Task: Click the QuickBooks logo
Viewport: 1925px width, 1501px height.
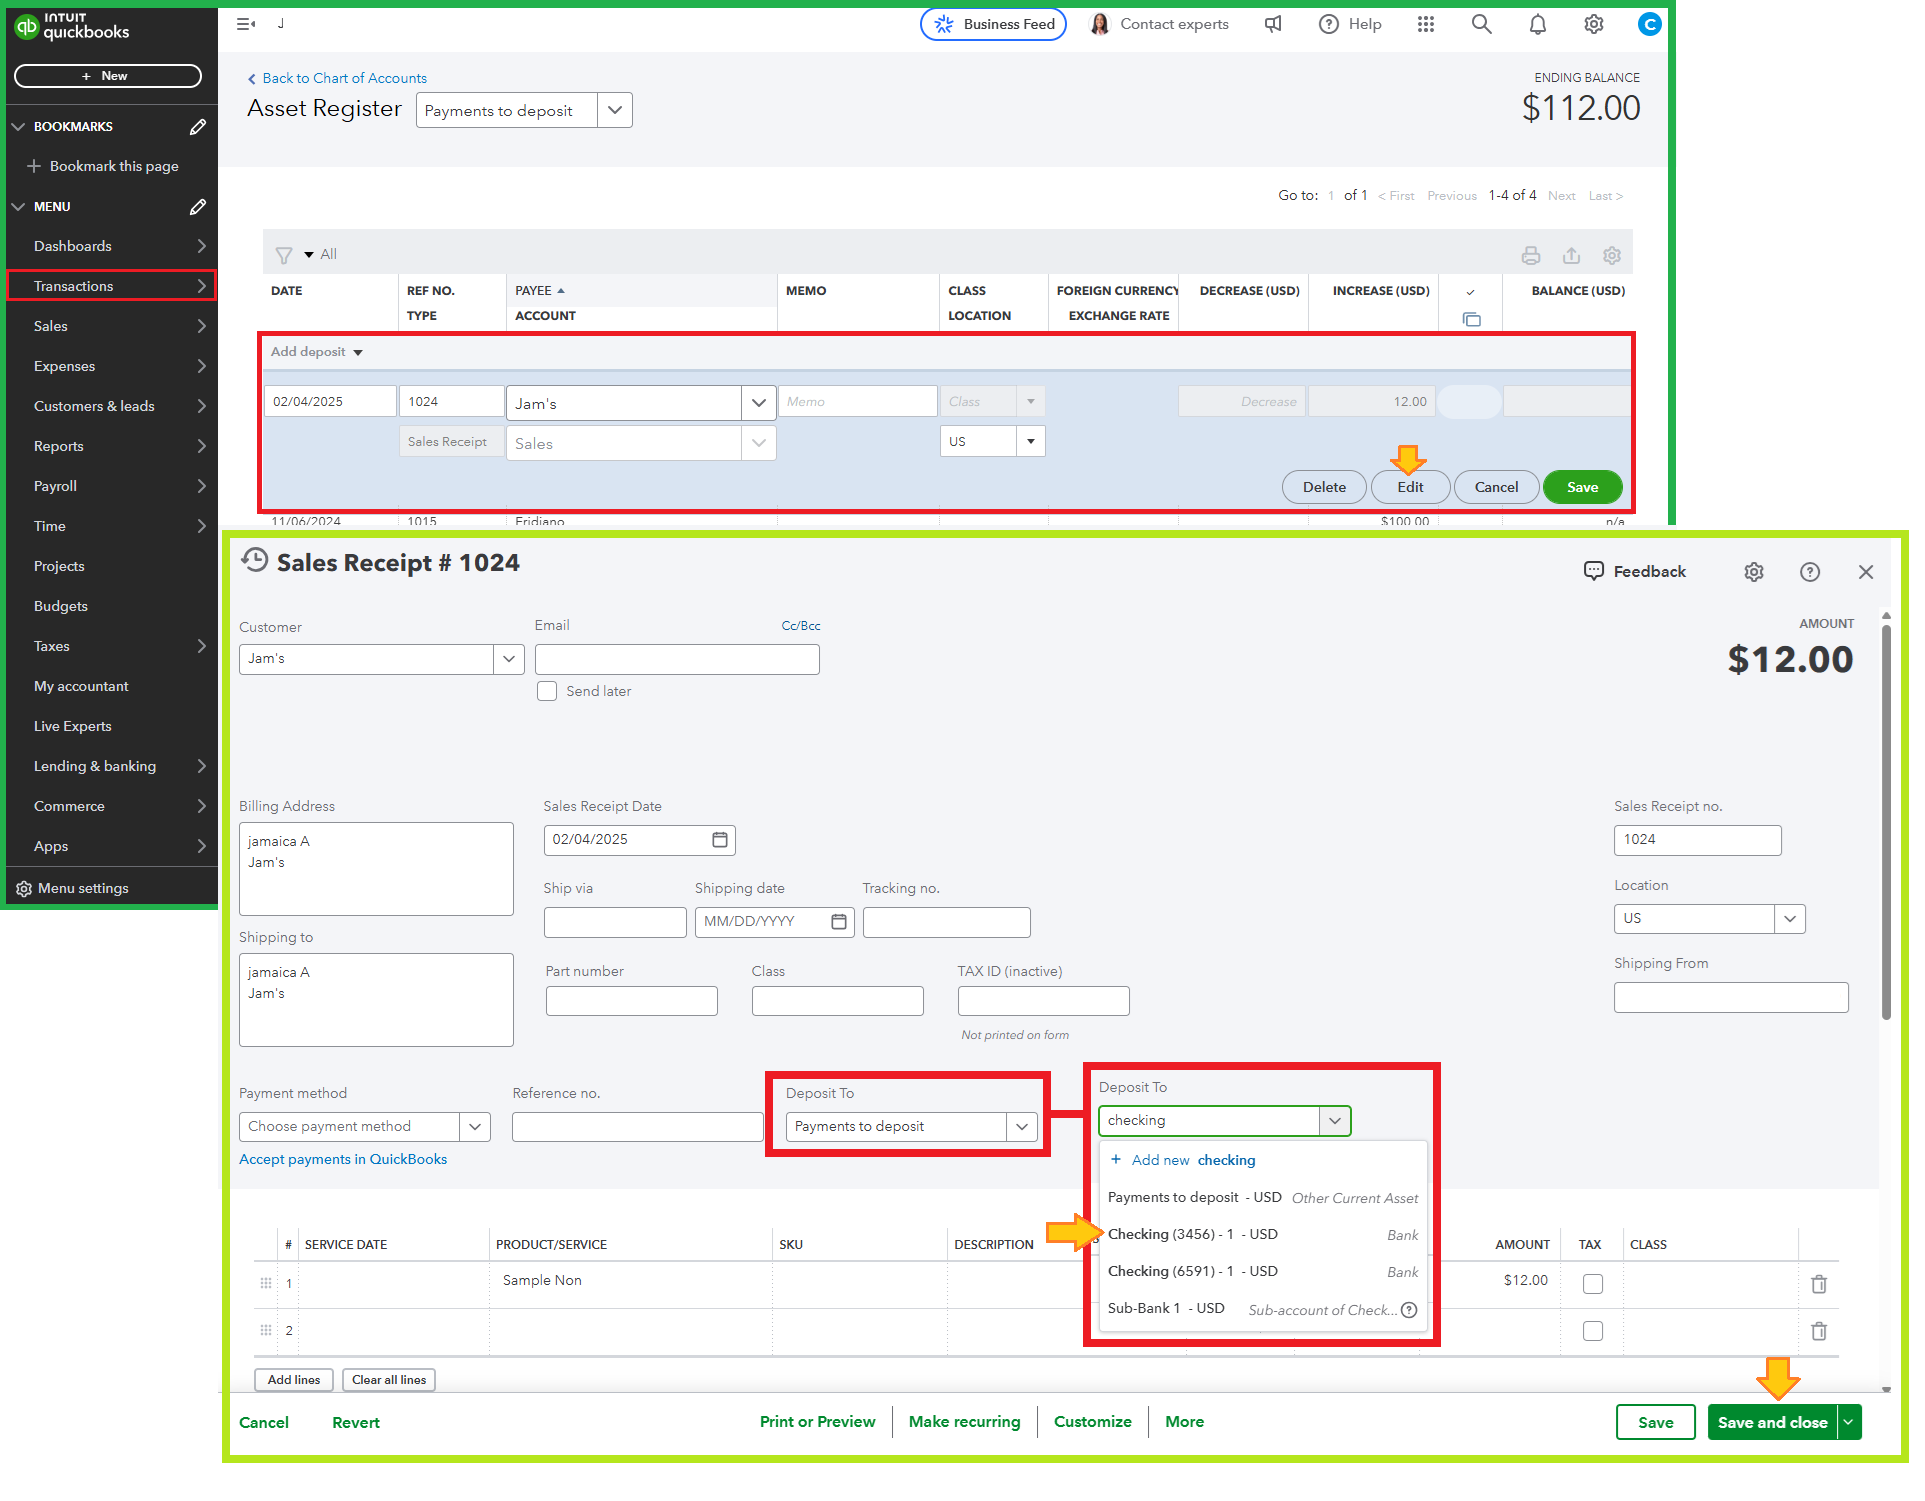Action: coord(72,26)
